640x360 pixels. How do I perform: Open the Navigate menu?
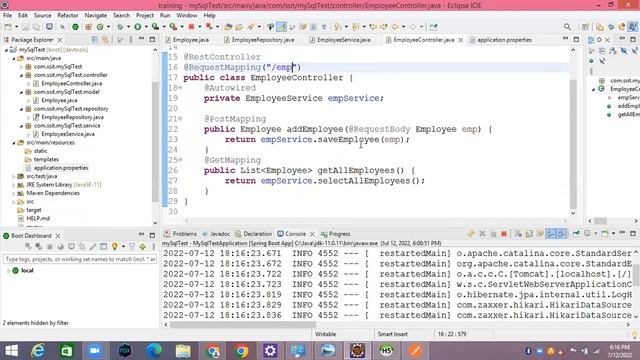96,16
